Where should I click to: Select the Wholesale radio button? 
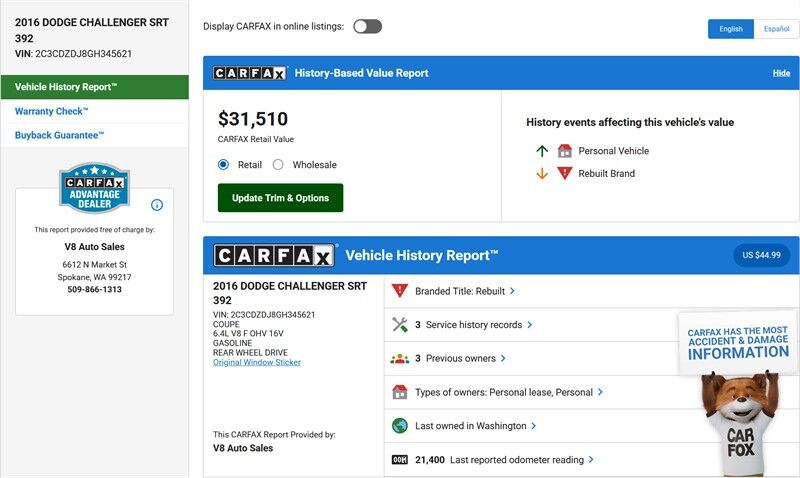(278, 165)
